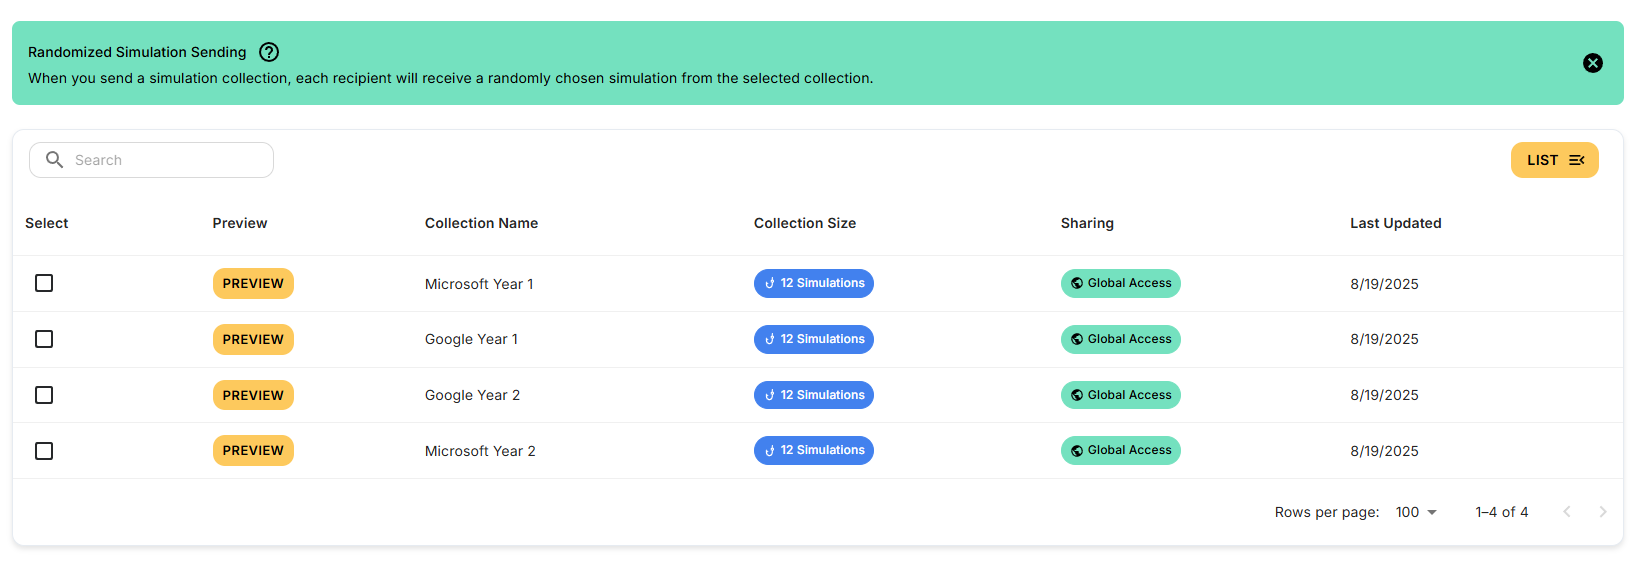Tick the Google Year 2 checkbox
The width and height of the screenshot is (1637, 588).
(x=44, y=395)
